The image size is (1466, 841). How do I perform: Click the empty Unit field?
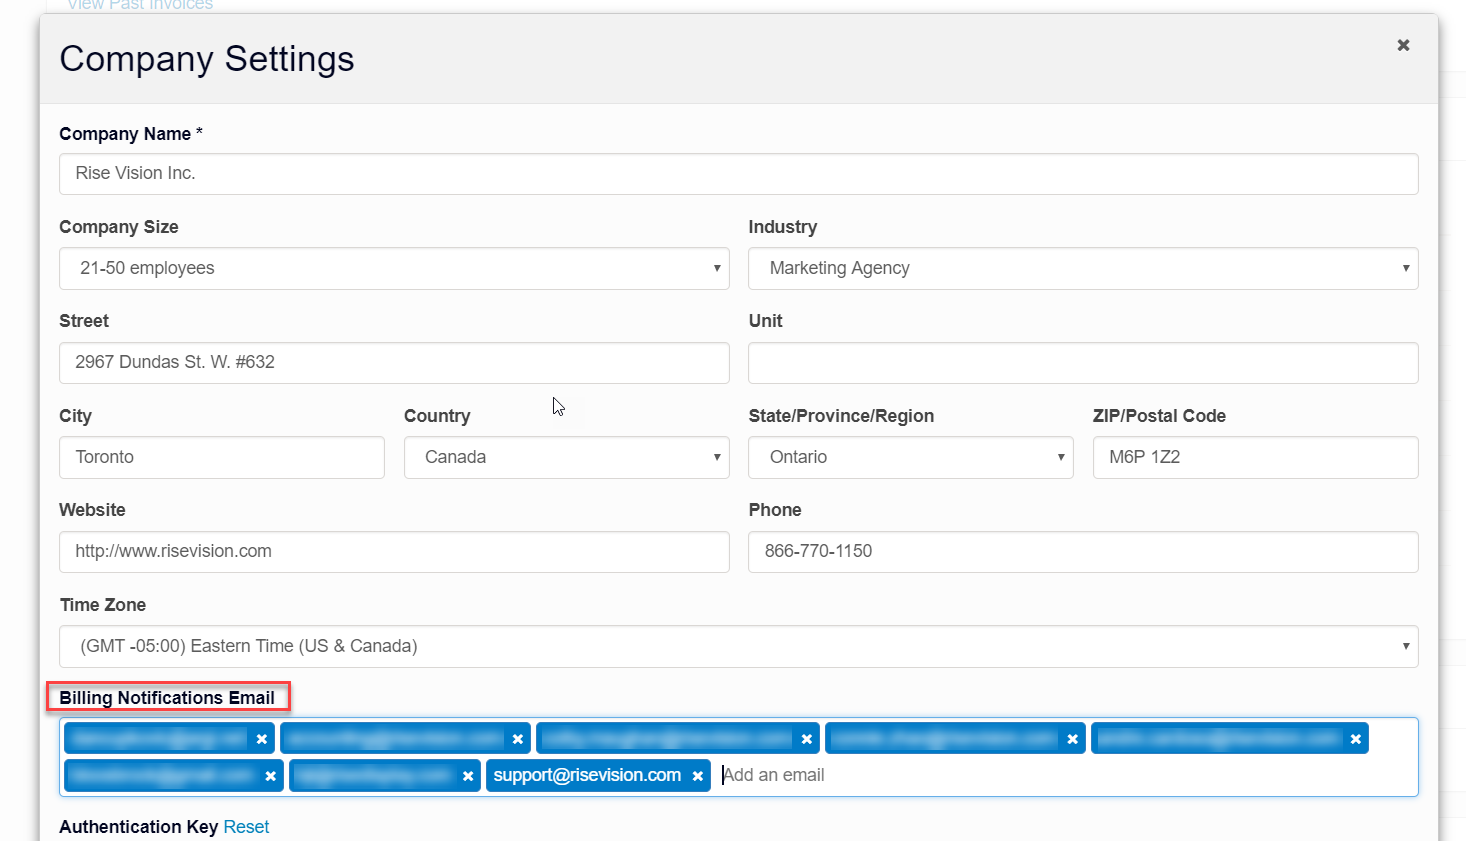[1083, 362]
